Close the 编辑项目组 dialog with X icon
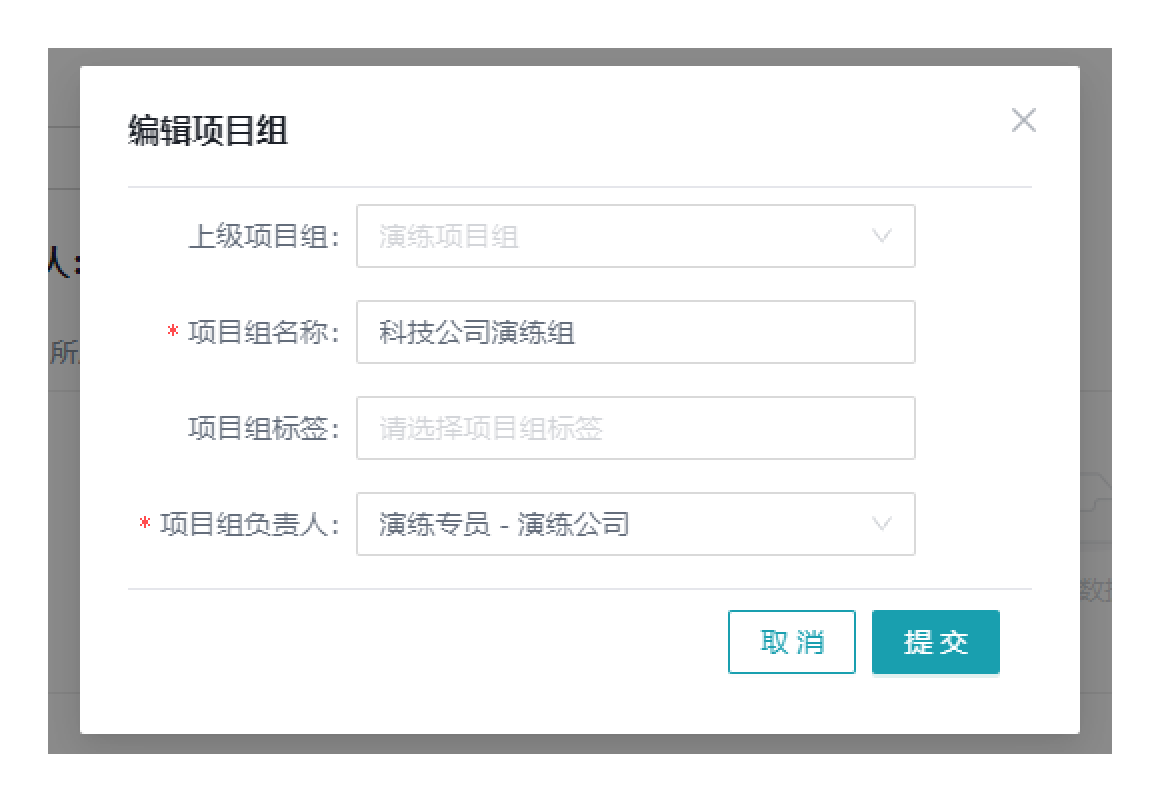 [x=1023, y=121]
